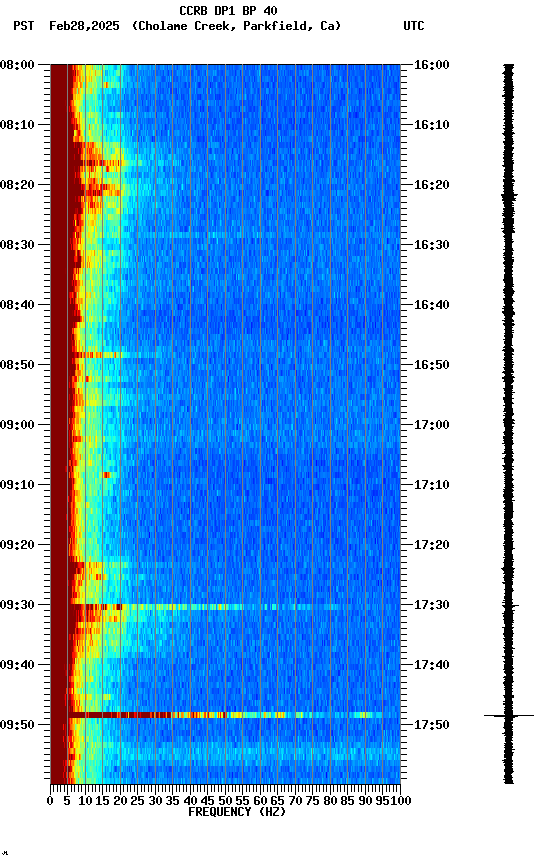Click the 09:10 PST time label
The height and width of the screenshot is (864, 552).
coord(17,485)
